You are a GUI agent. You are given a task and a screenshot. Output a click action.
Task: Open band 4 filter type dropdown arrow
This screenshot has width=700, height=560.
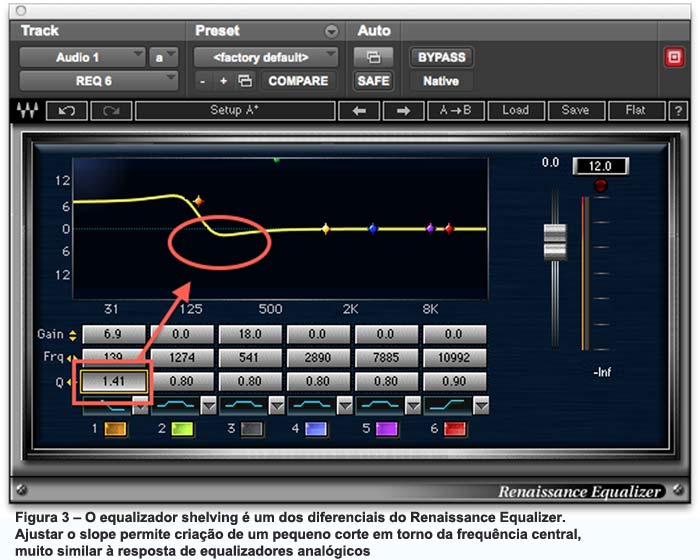(345, 405)
